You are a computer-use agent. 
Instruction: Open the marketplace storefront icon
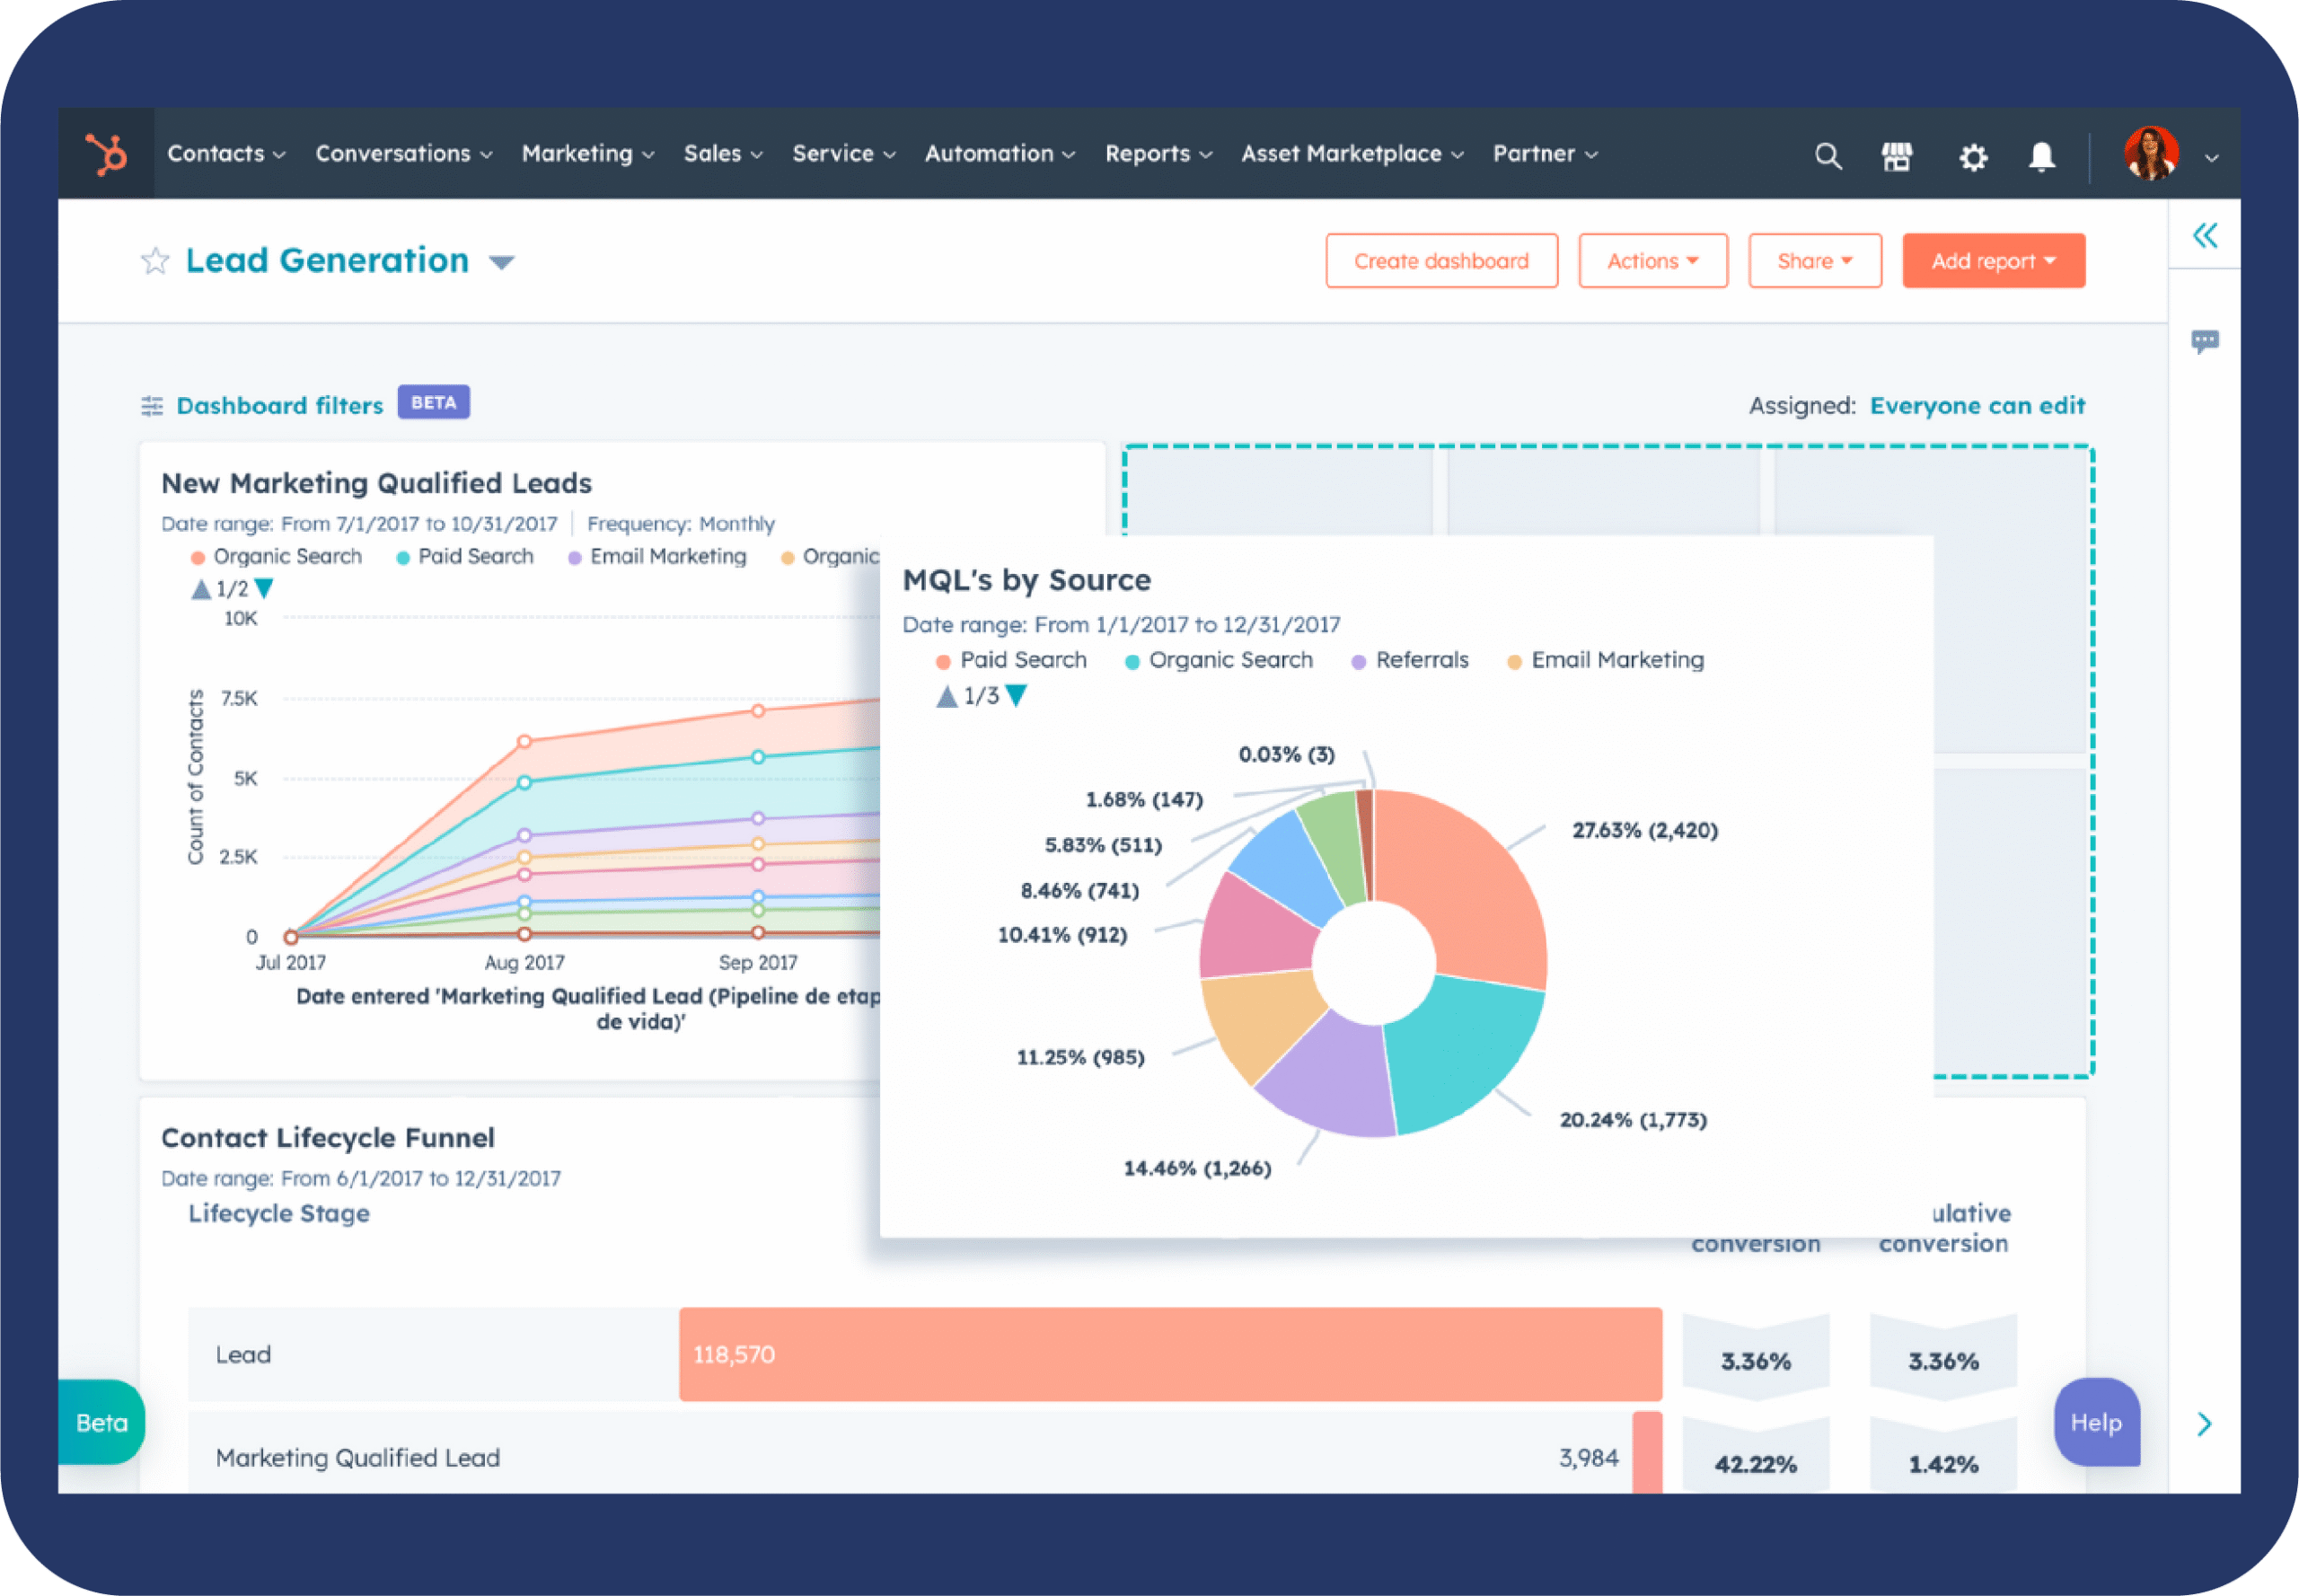(x=1896, y=156)
